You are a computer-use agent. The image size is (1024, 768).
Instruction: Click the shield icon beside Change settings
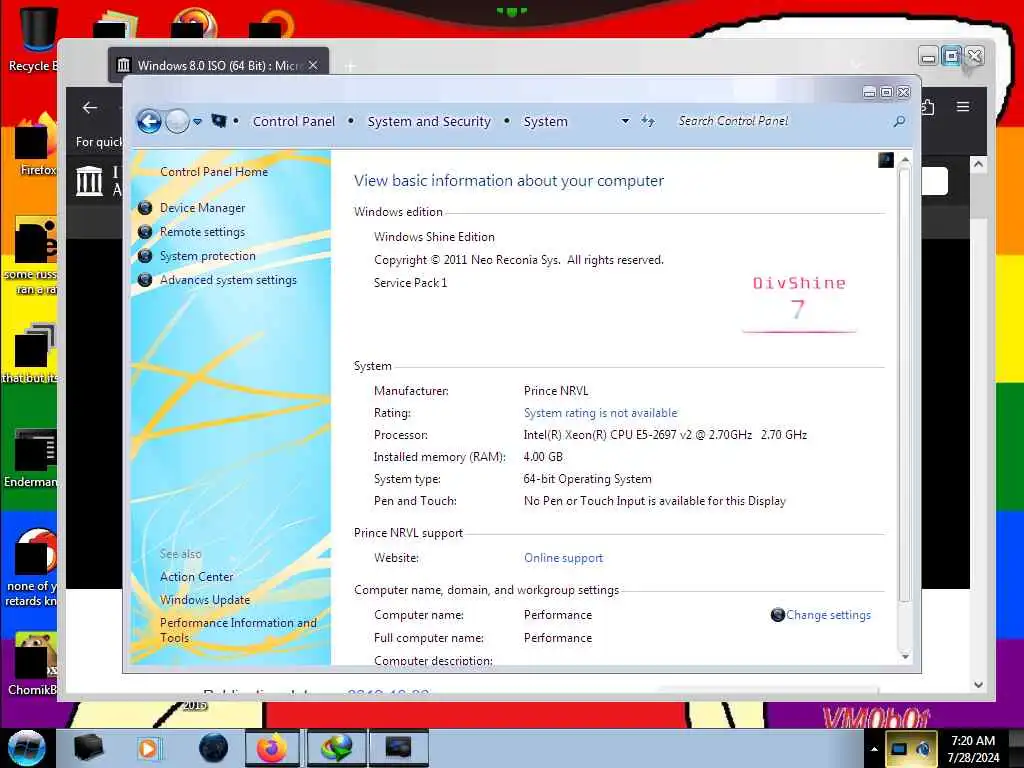pyautogui.click(x=777, y=615)
